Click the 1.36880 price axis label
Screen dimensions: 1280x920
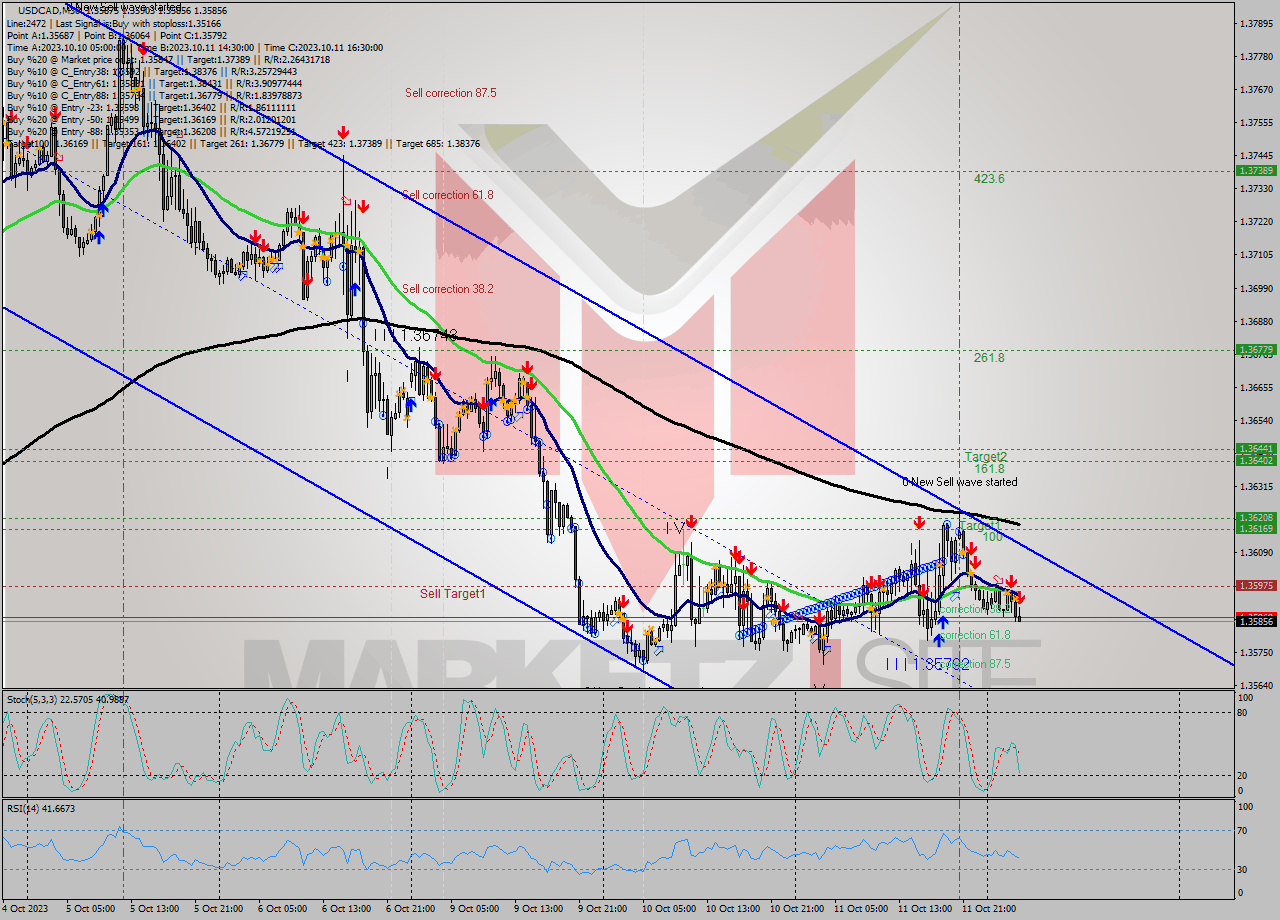[x=1256, y=321]
